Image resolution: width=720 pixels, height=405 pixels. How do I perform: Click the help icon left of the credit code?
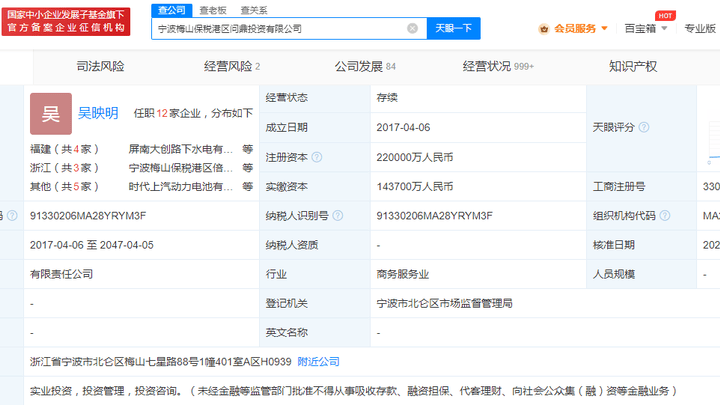[12, 215]
